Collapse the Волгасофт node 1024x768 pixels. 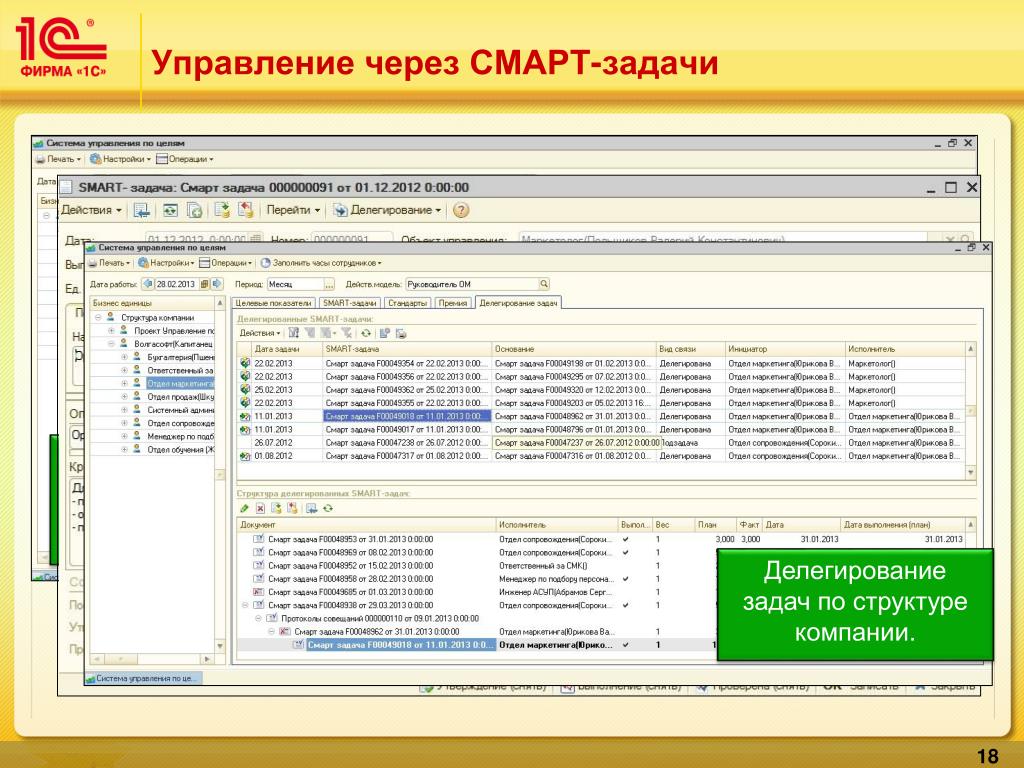click(x=111, y=344)
